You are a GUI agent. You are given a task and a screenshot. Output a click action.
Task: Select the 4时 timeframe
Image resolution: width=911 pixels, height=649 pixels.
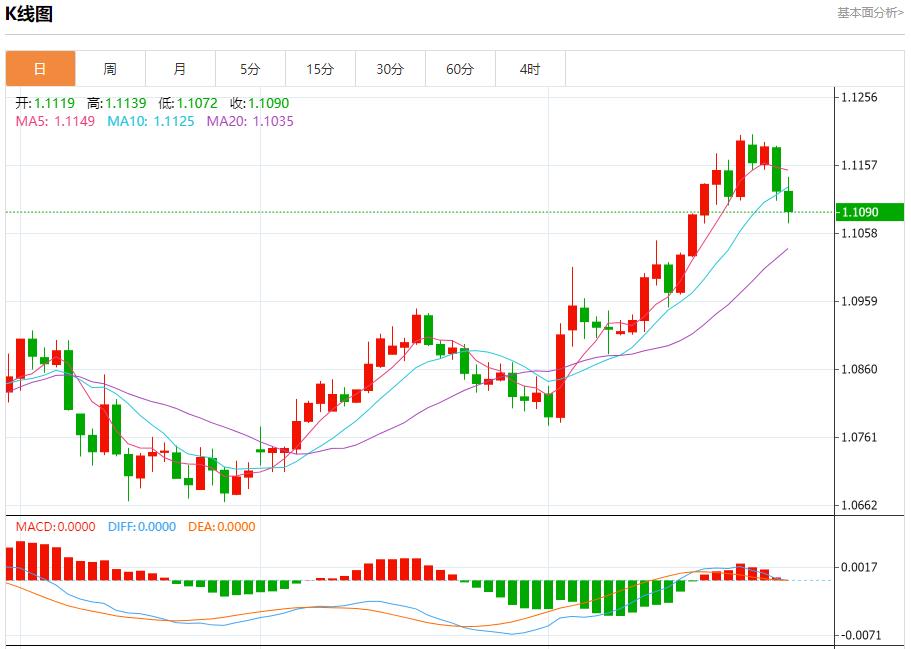point(530,68)
